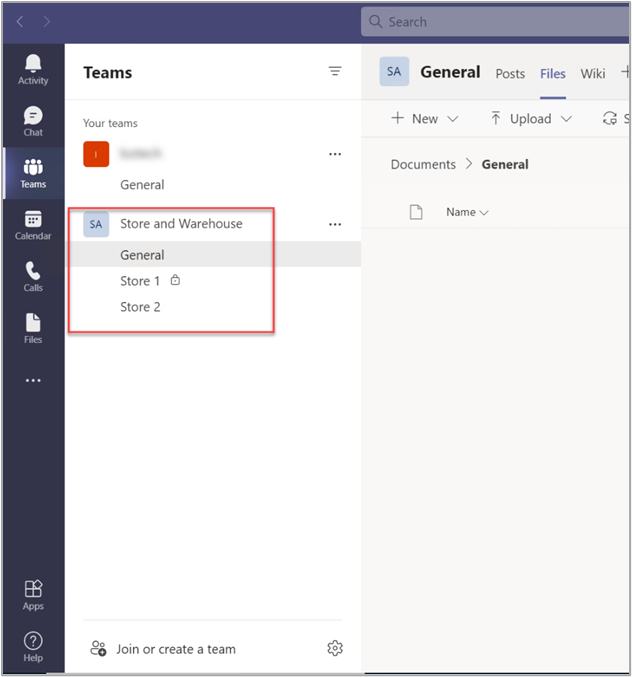Click in the Search box
Screen dimensions: 632x677
[495, 22]
